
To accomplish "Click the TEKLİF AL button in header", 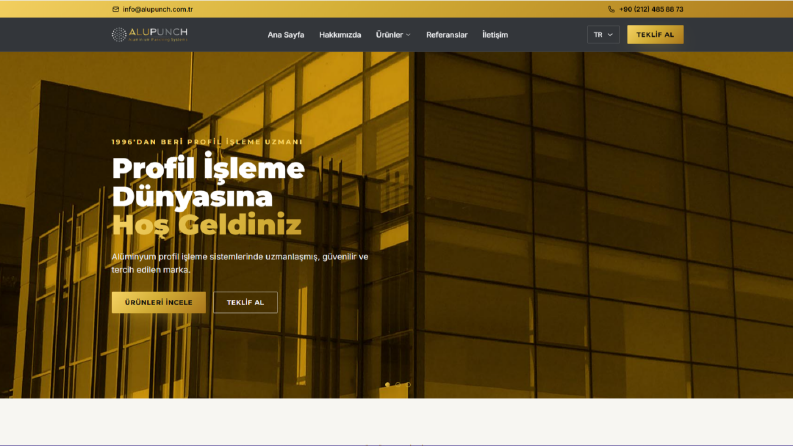I will tap(655, 34).
